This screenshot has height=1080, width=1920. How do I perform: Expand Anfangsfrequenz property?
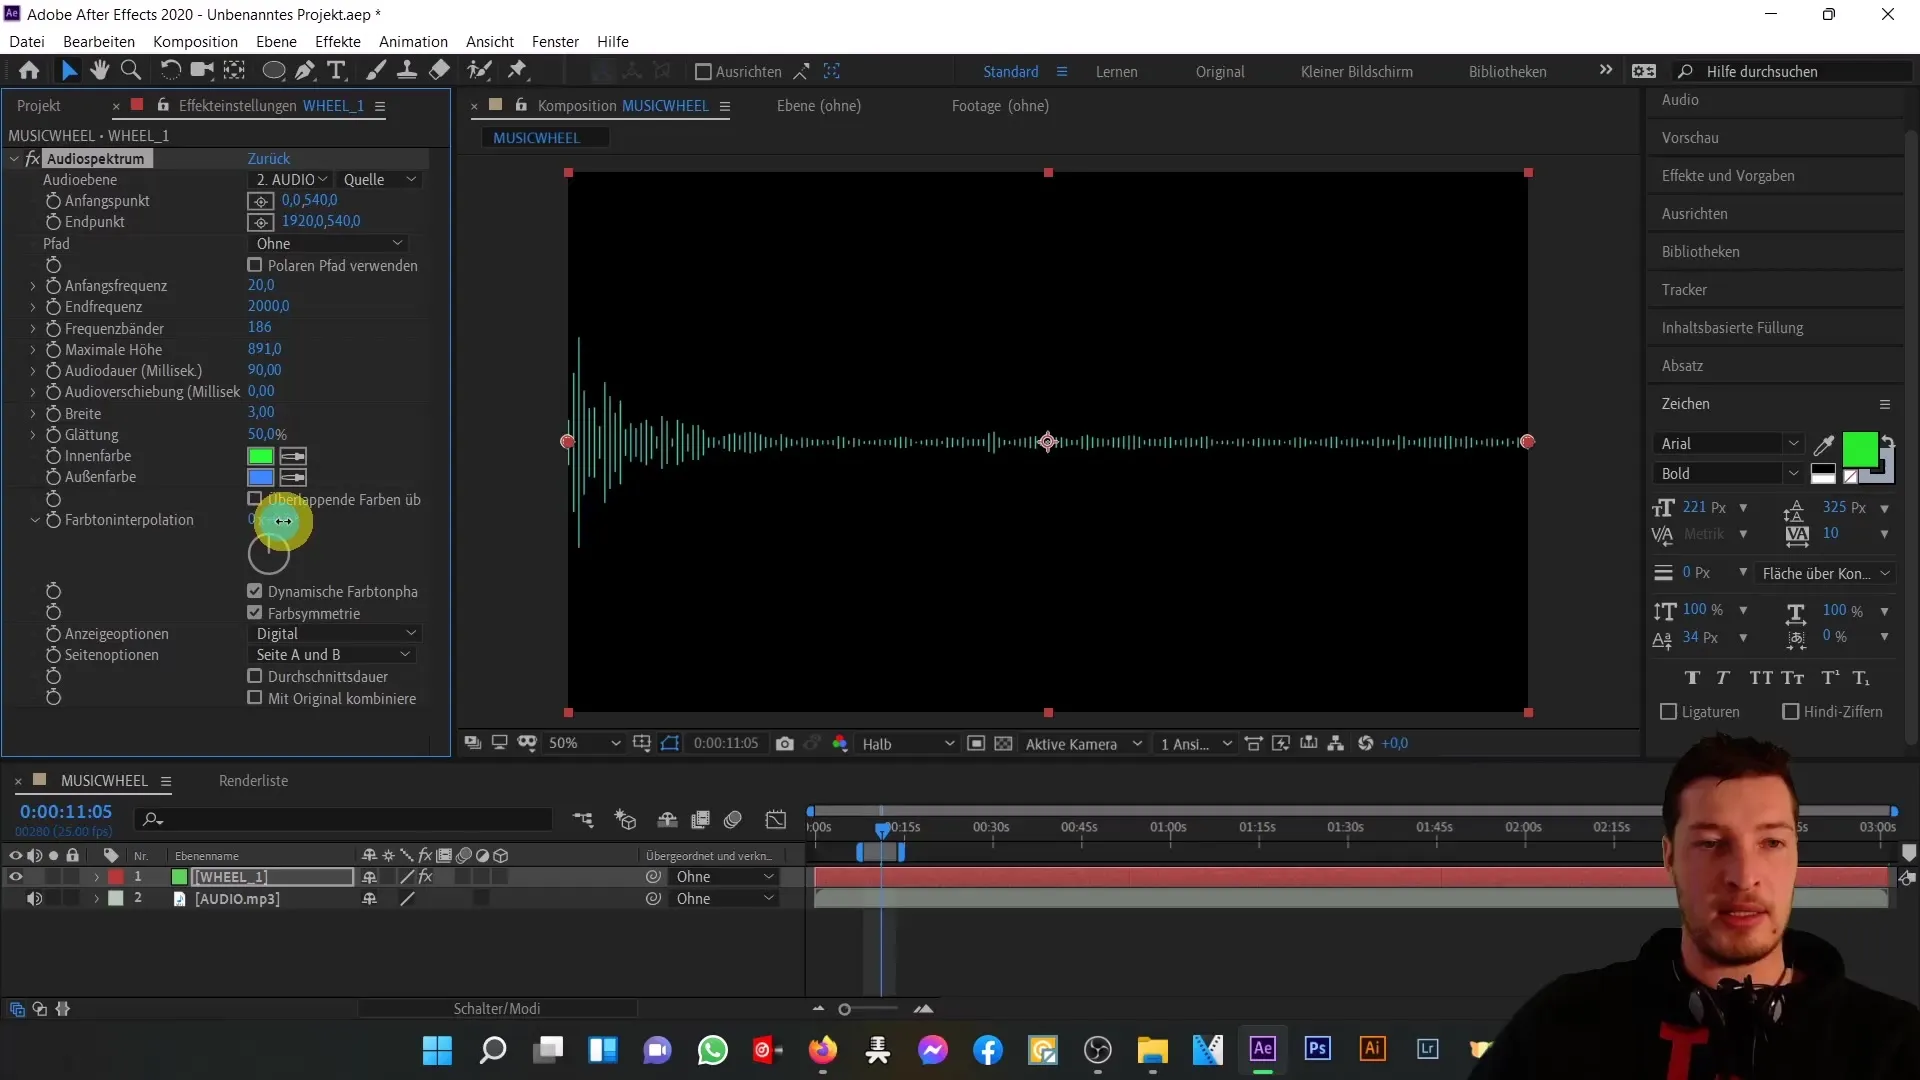pyautogui.click(x=33, y=286)
